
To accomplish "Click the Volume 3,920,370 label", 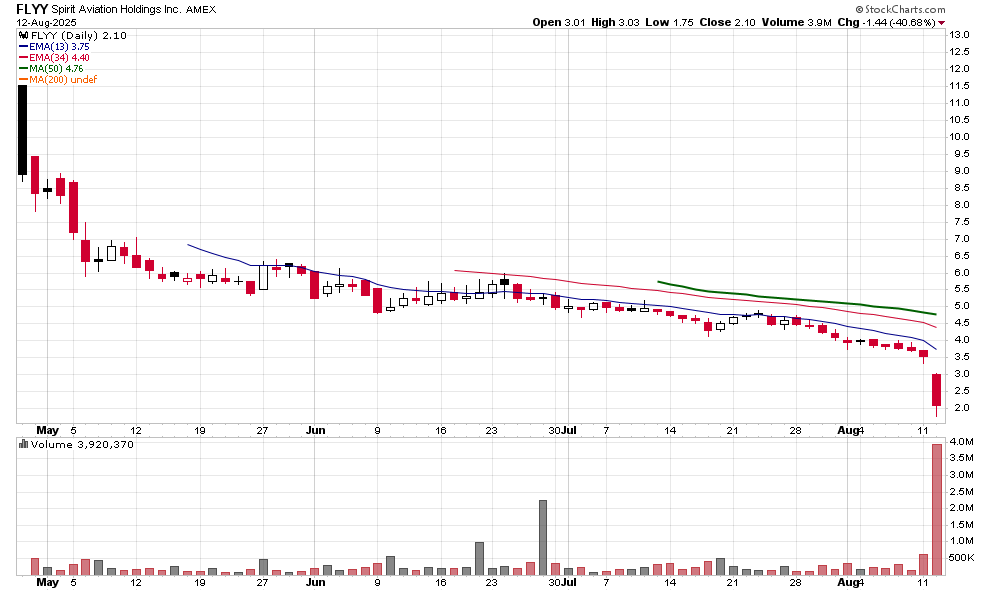I will pyautogui.click(x=82, y=445).
